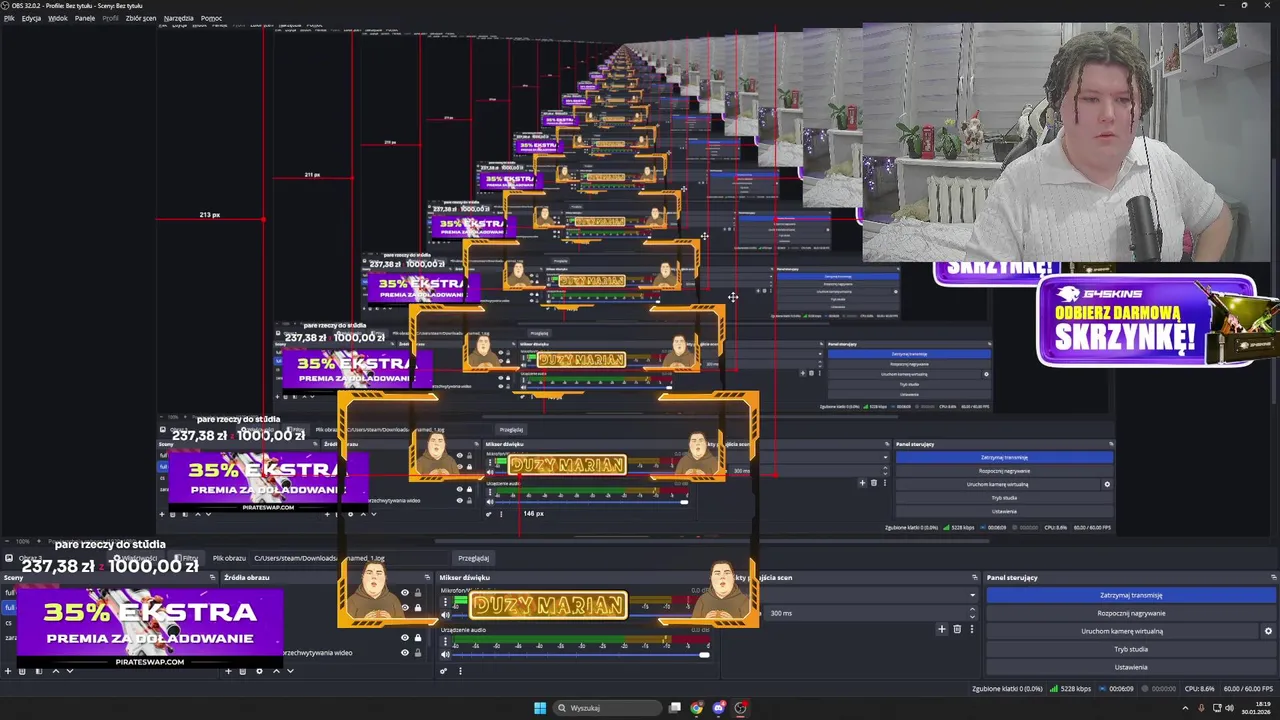
Task: Delete the selected source with the trash icon
Action: tap(243, 671)
